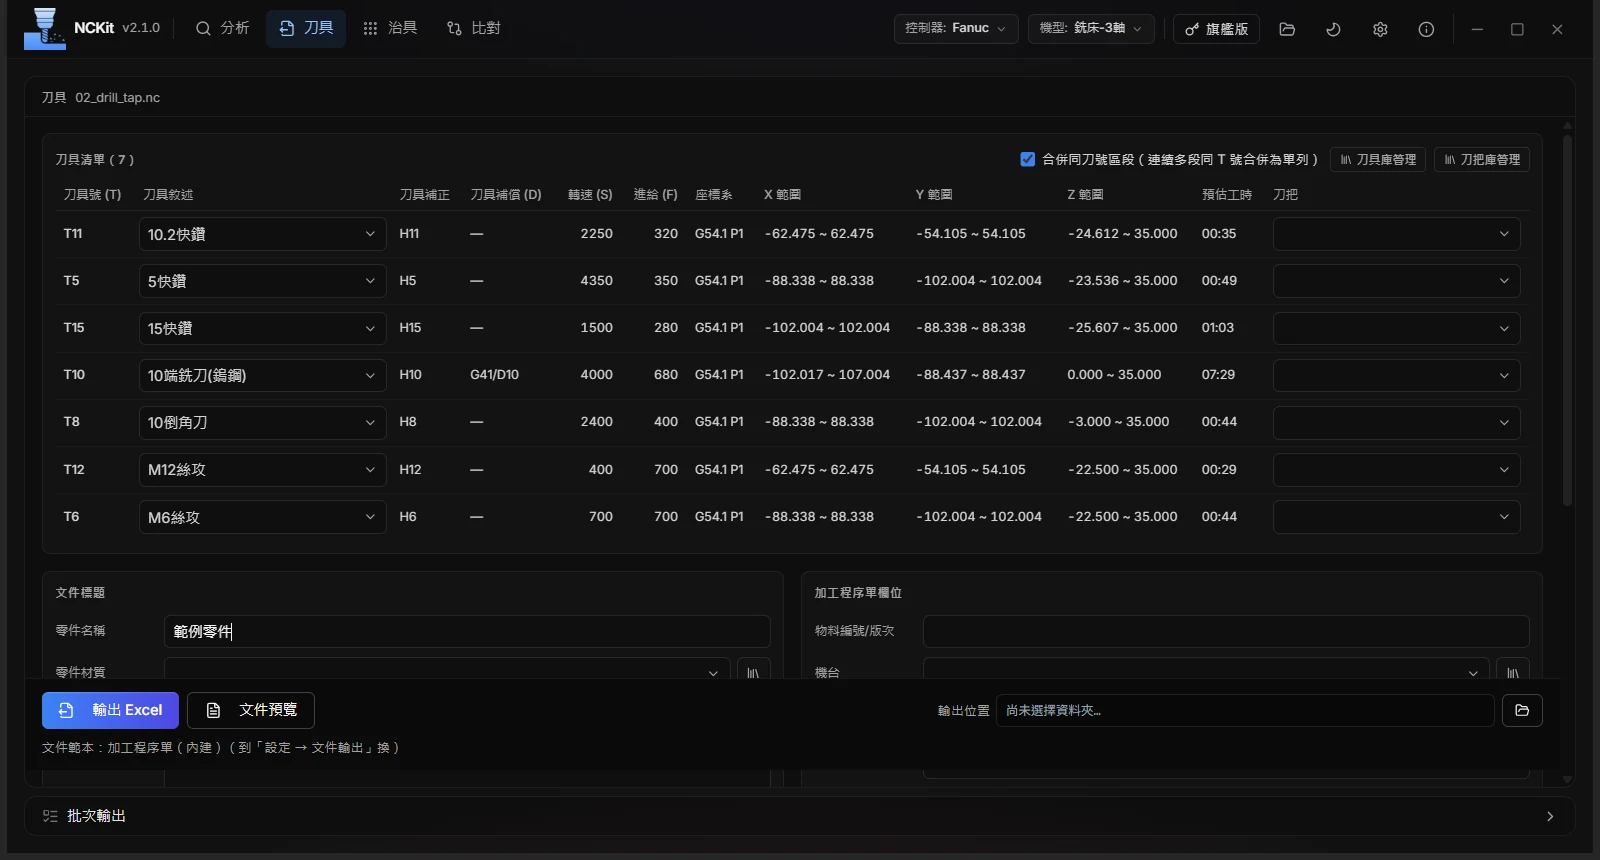Open T10 10端銑刀(鎢鋼) description dropdown
The height and width of the screenshot is (860, 1600).
pos(263,375)
